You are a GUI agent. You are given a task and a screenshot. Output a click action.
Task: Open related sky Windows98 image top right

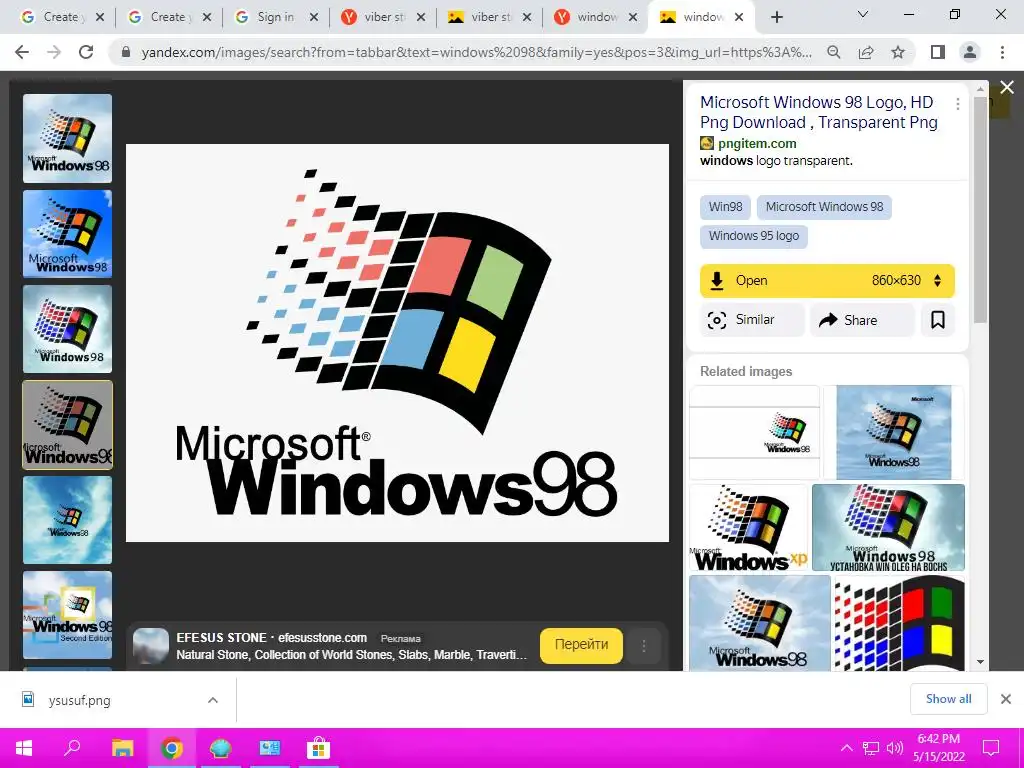click(x=893, y=432)
